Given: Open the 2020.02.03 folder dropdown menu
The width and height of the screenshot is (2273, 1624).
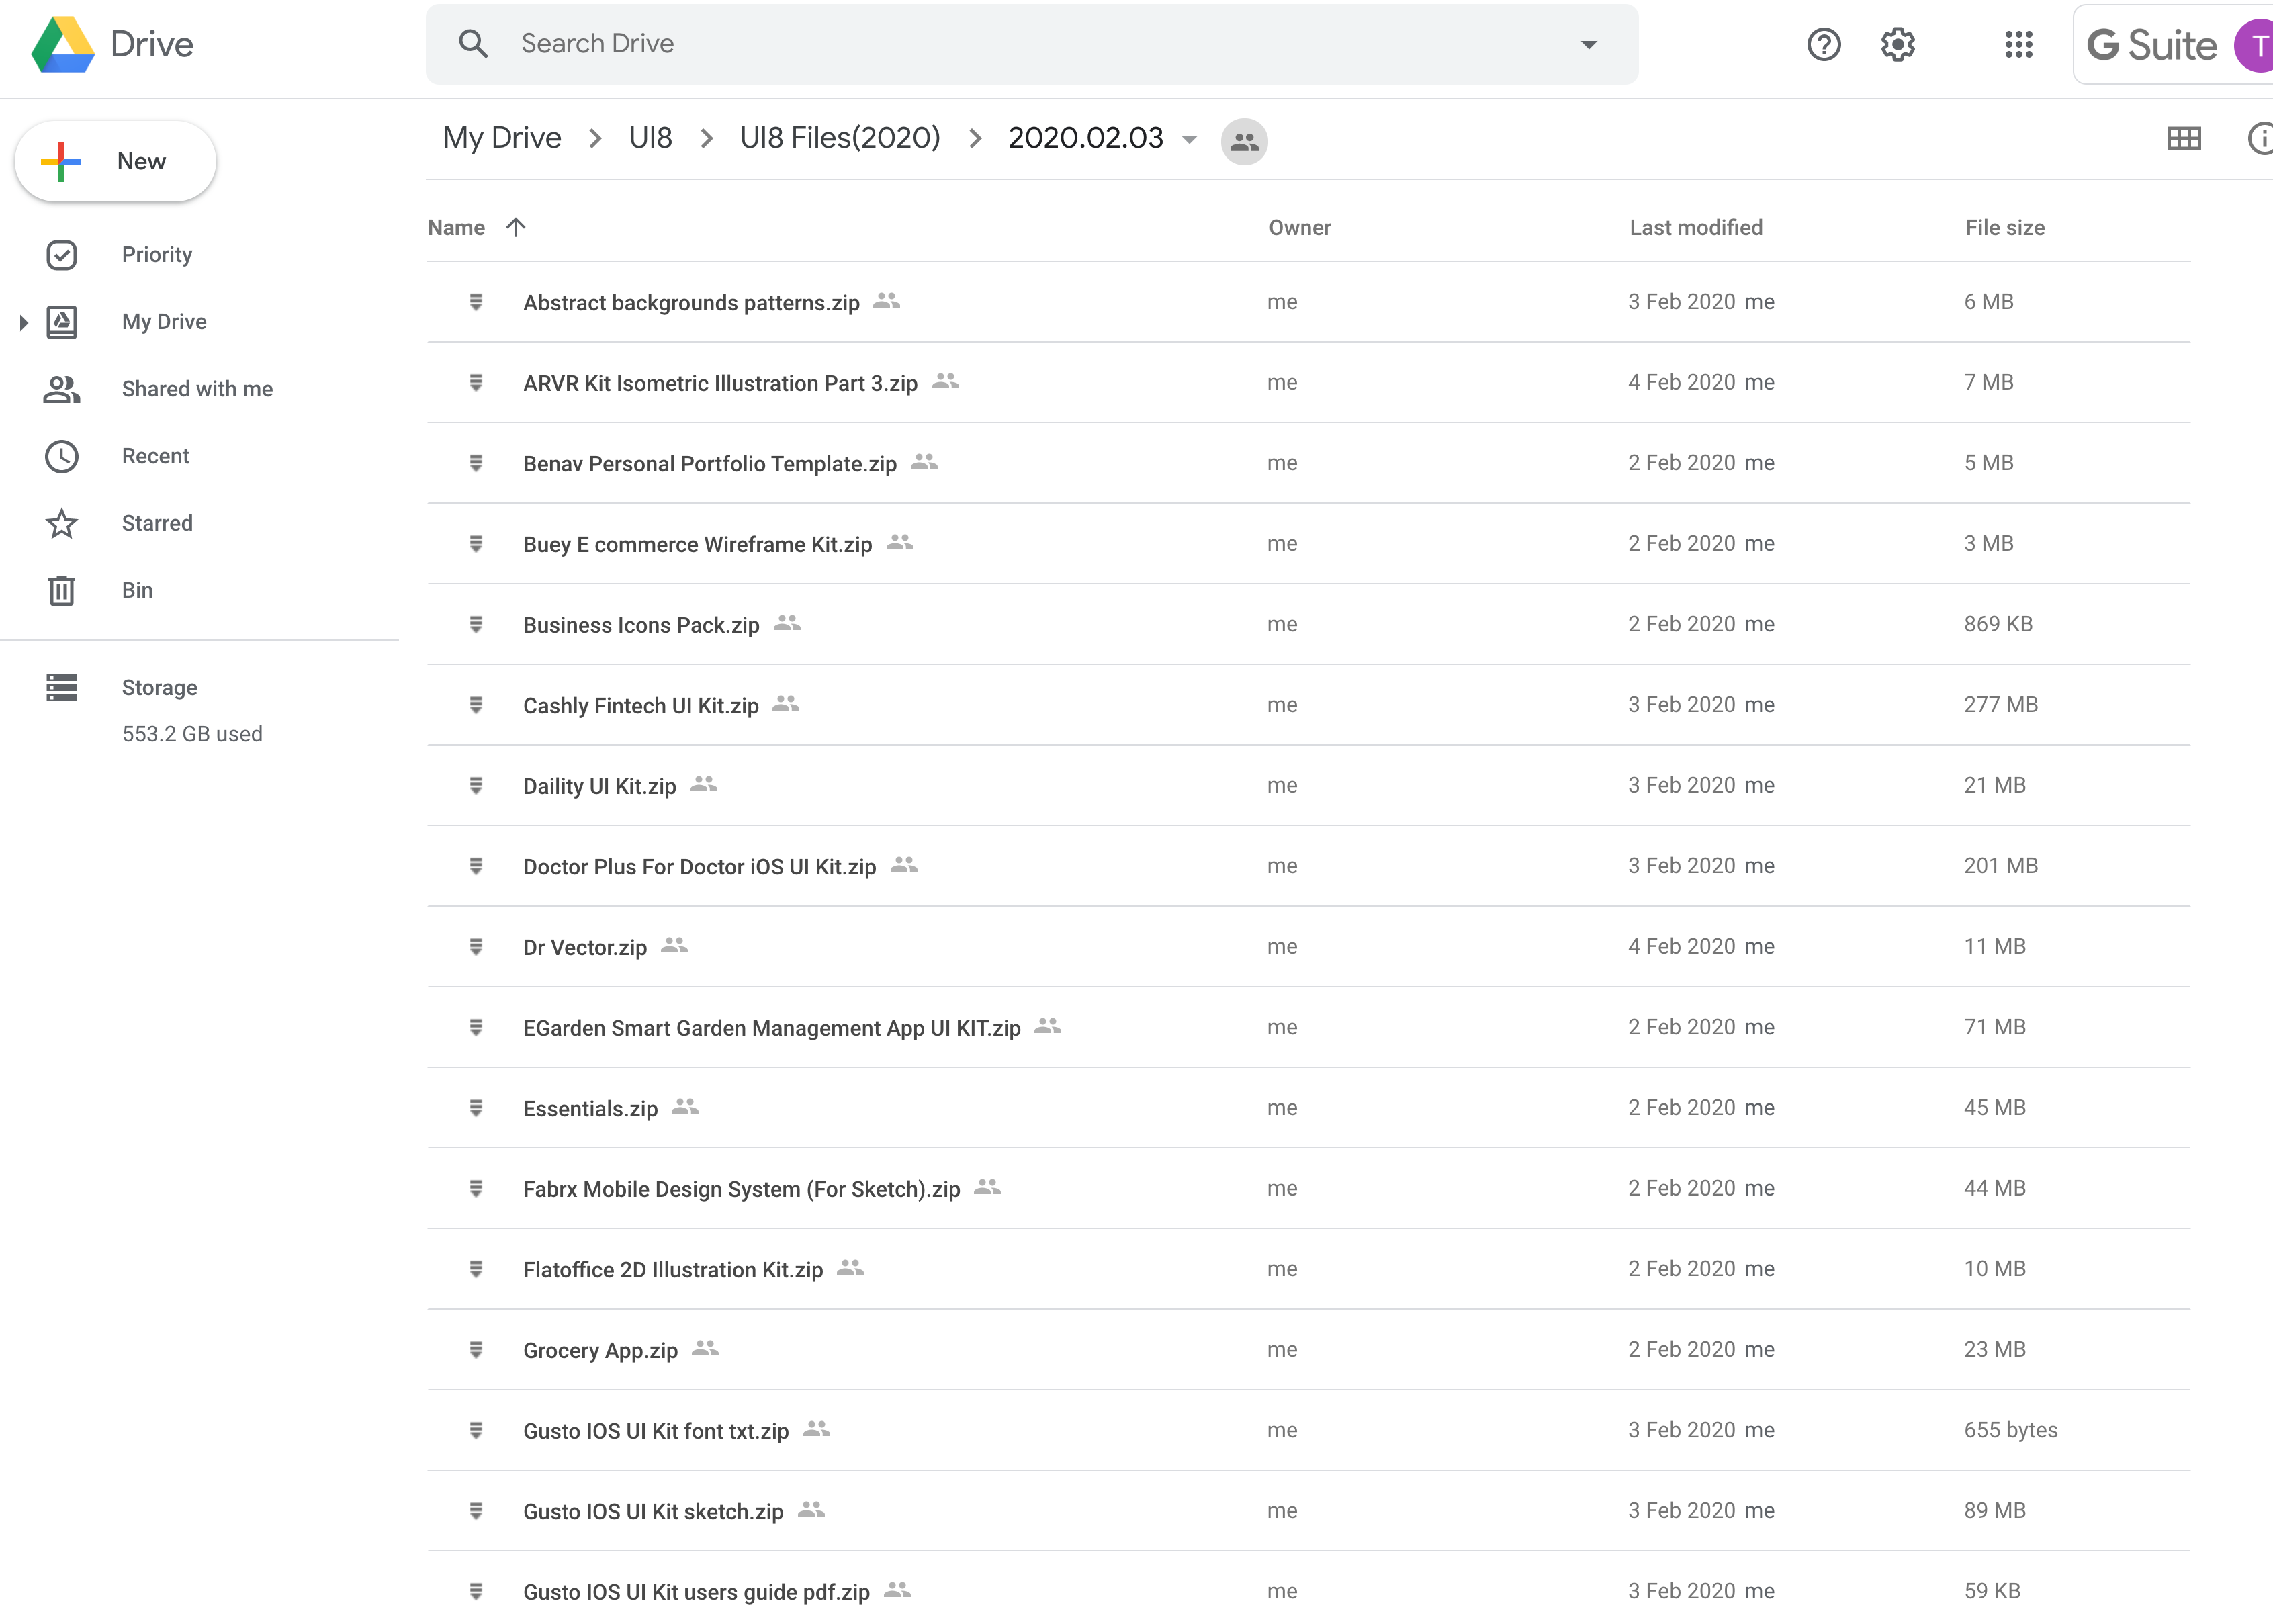Looking at the screenshot, I should click(1189, 139).
